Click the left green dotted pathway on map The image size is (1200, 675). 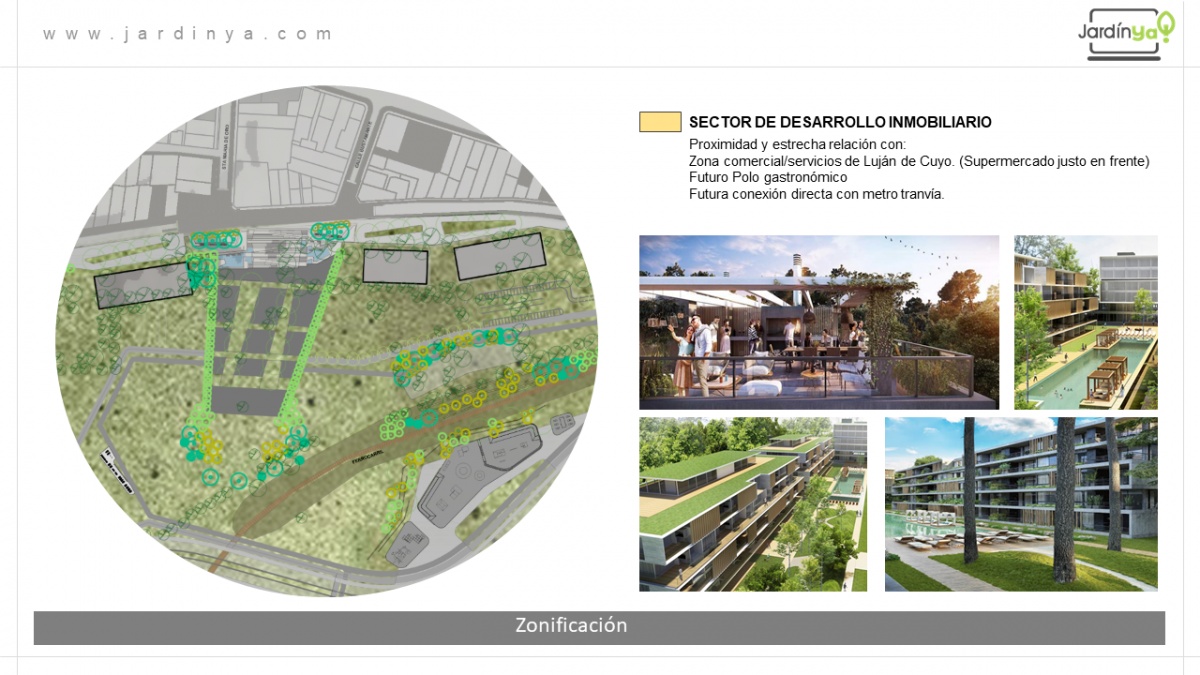coord(212,340)
